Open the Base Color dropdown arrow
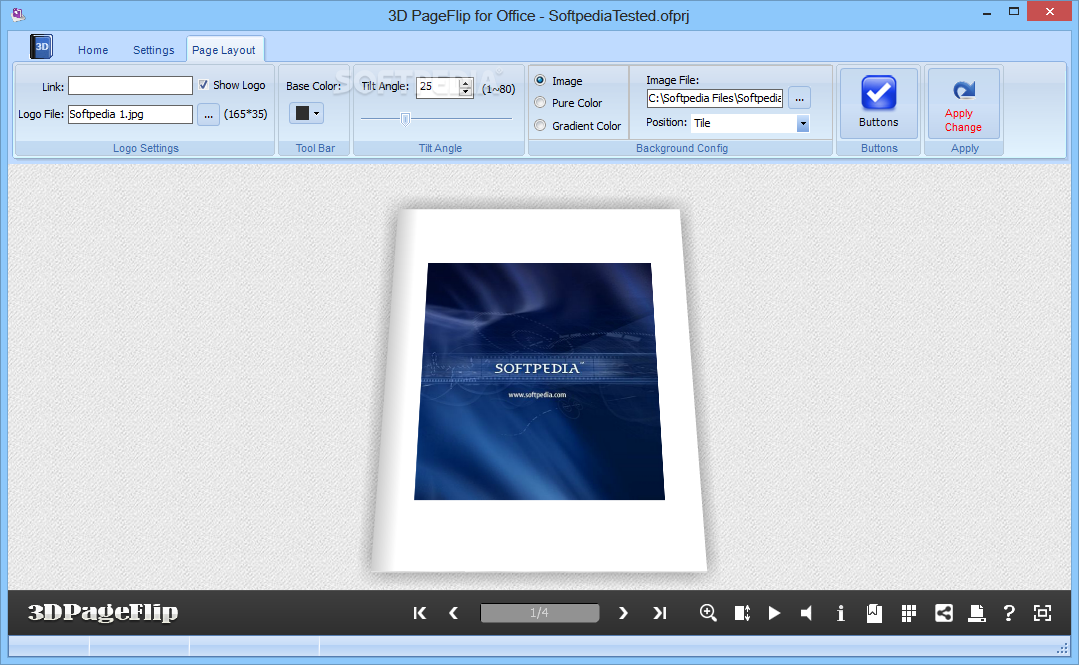The width and height of the screenshot is (1079, 665). coord(317,114)
